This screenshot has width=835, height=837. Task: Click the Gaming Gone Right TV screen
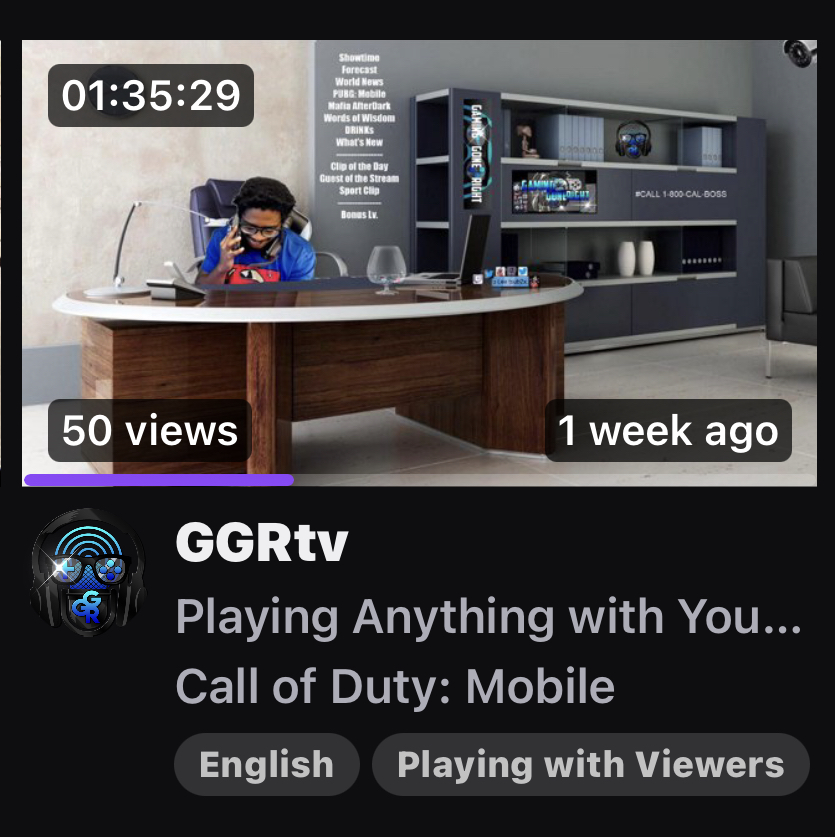[x=554, y=191]
